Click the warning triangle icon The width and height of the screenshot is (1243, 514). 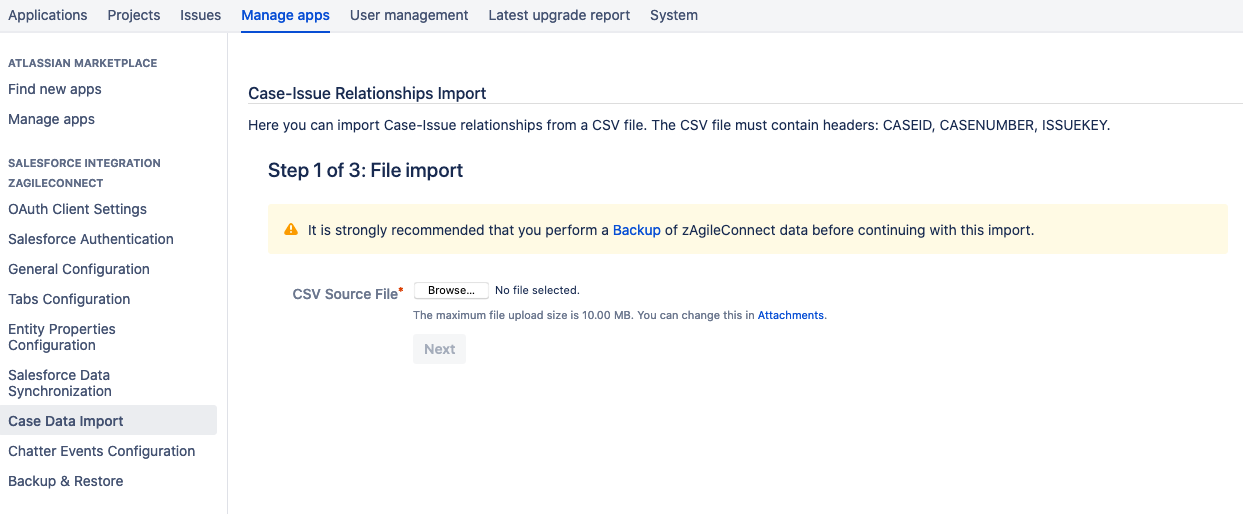[x=291, y=230]
